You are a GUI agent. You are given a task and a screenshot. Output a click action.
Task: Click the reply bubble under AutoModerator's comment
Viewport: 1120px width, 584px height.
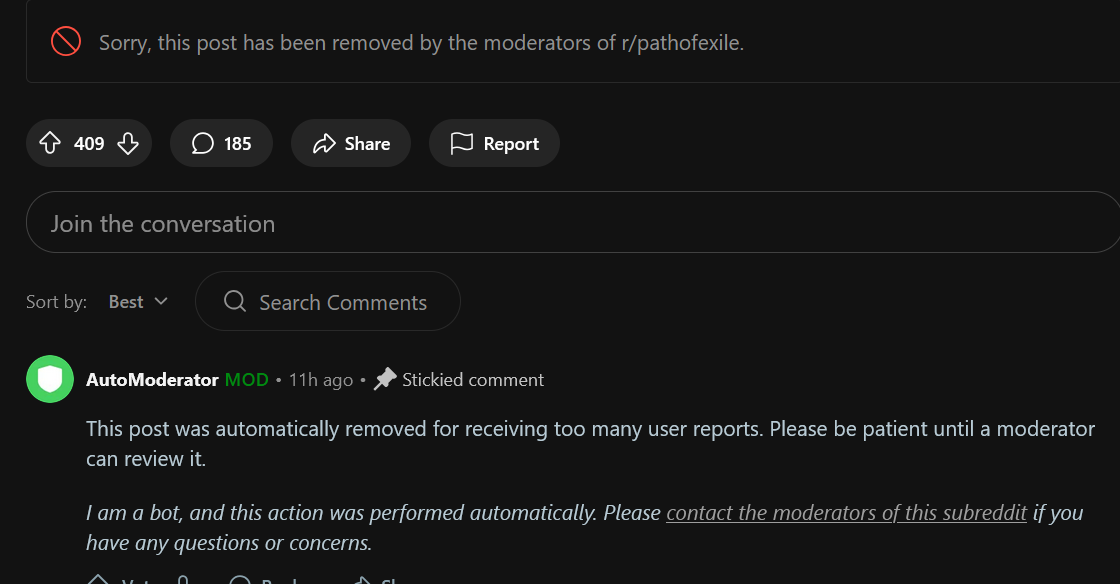click(240, 580)
